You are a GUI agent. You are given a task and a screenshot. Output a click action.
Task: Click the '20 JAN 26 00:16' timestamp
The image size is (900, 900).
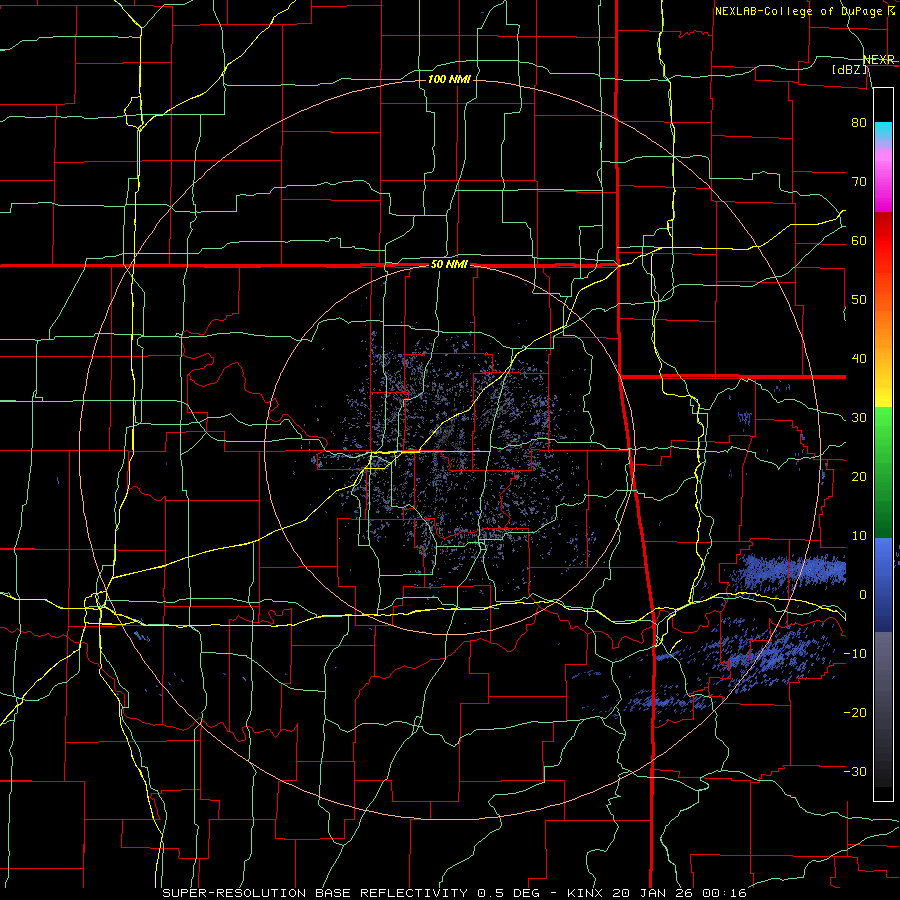pos(679,893)
